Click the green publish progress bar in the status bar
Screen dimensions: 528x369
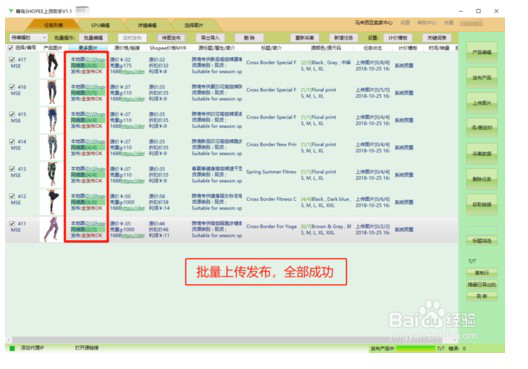(416, 348)
